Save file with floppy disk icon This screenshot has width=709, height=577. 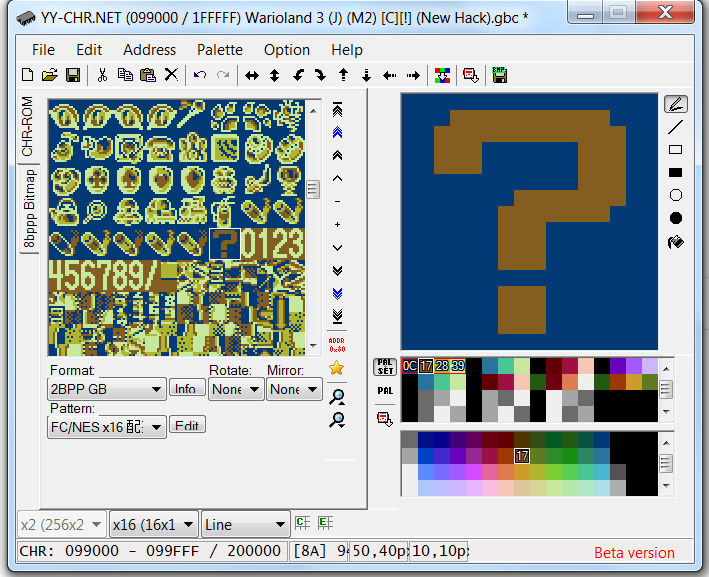point(73,75)
